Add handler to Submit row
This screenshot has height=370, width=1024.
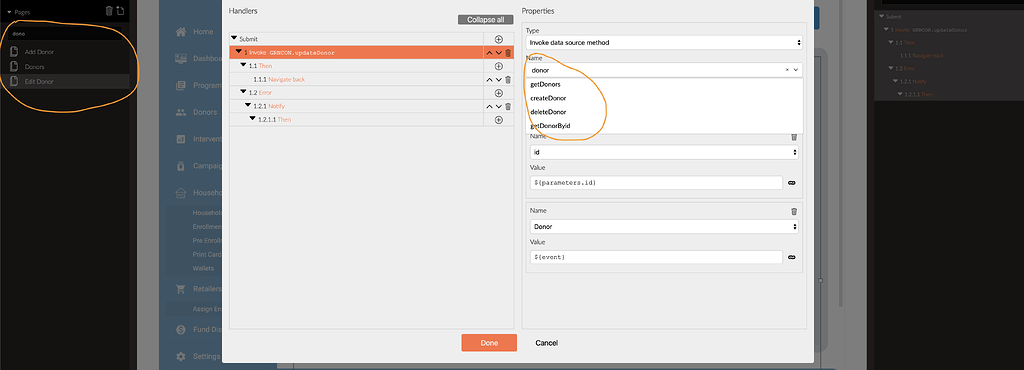pyautogui.click(x=498, y=39)
